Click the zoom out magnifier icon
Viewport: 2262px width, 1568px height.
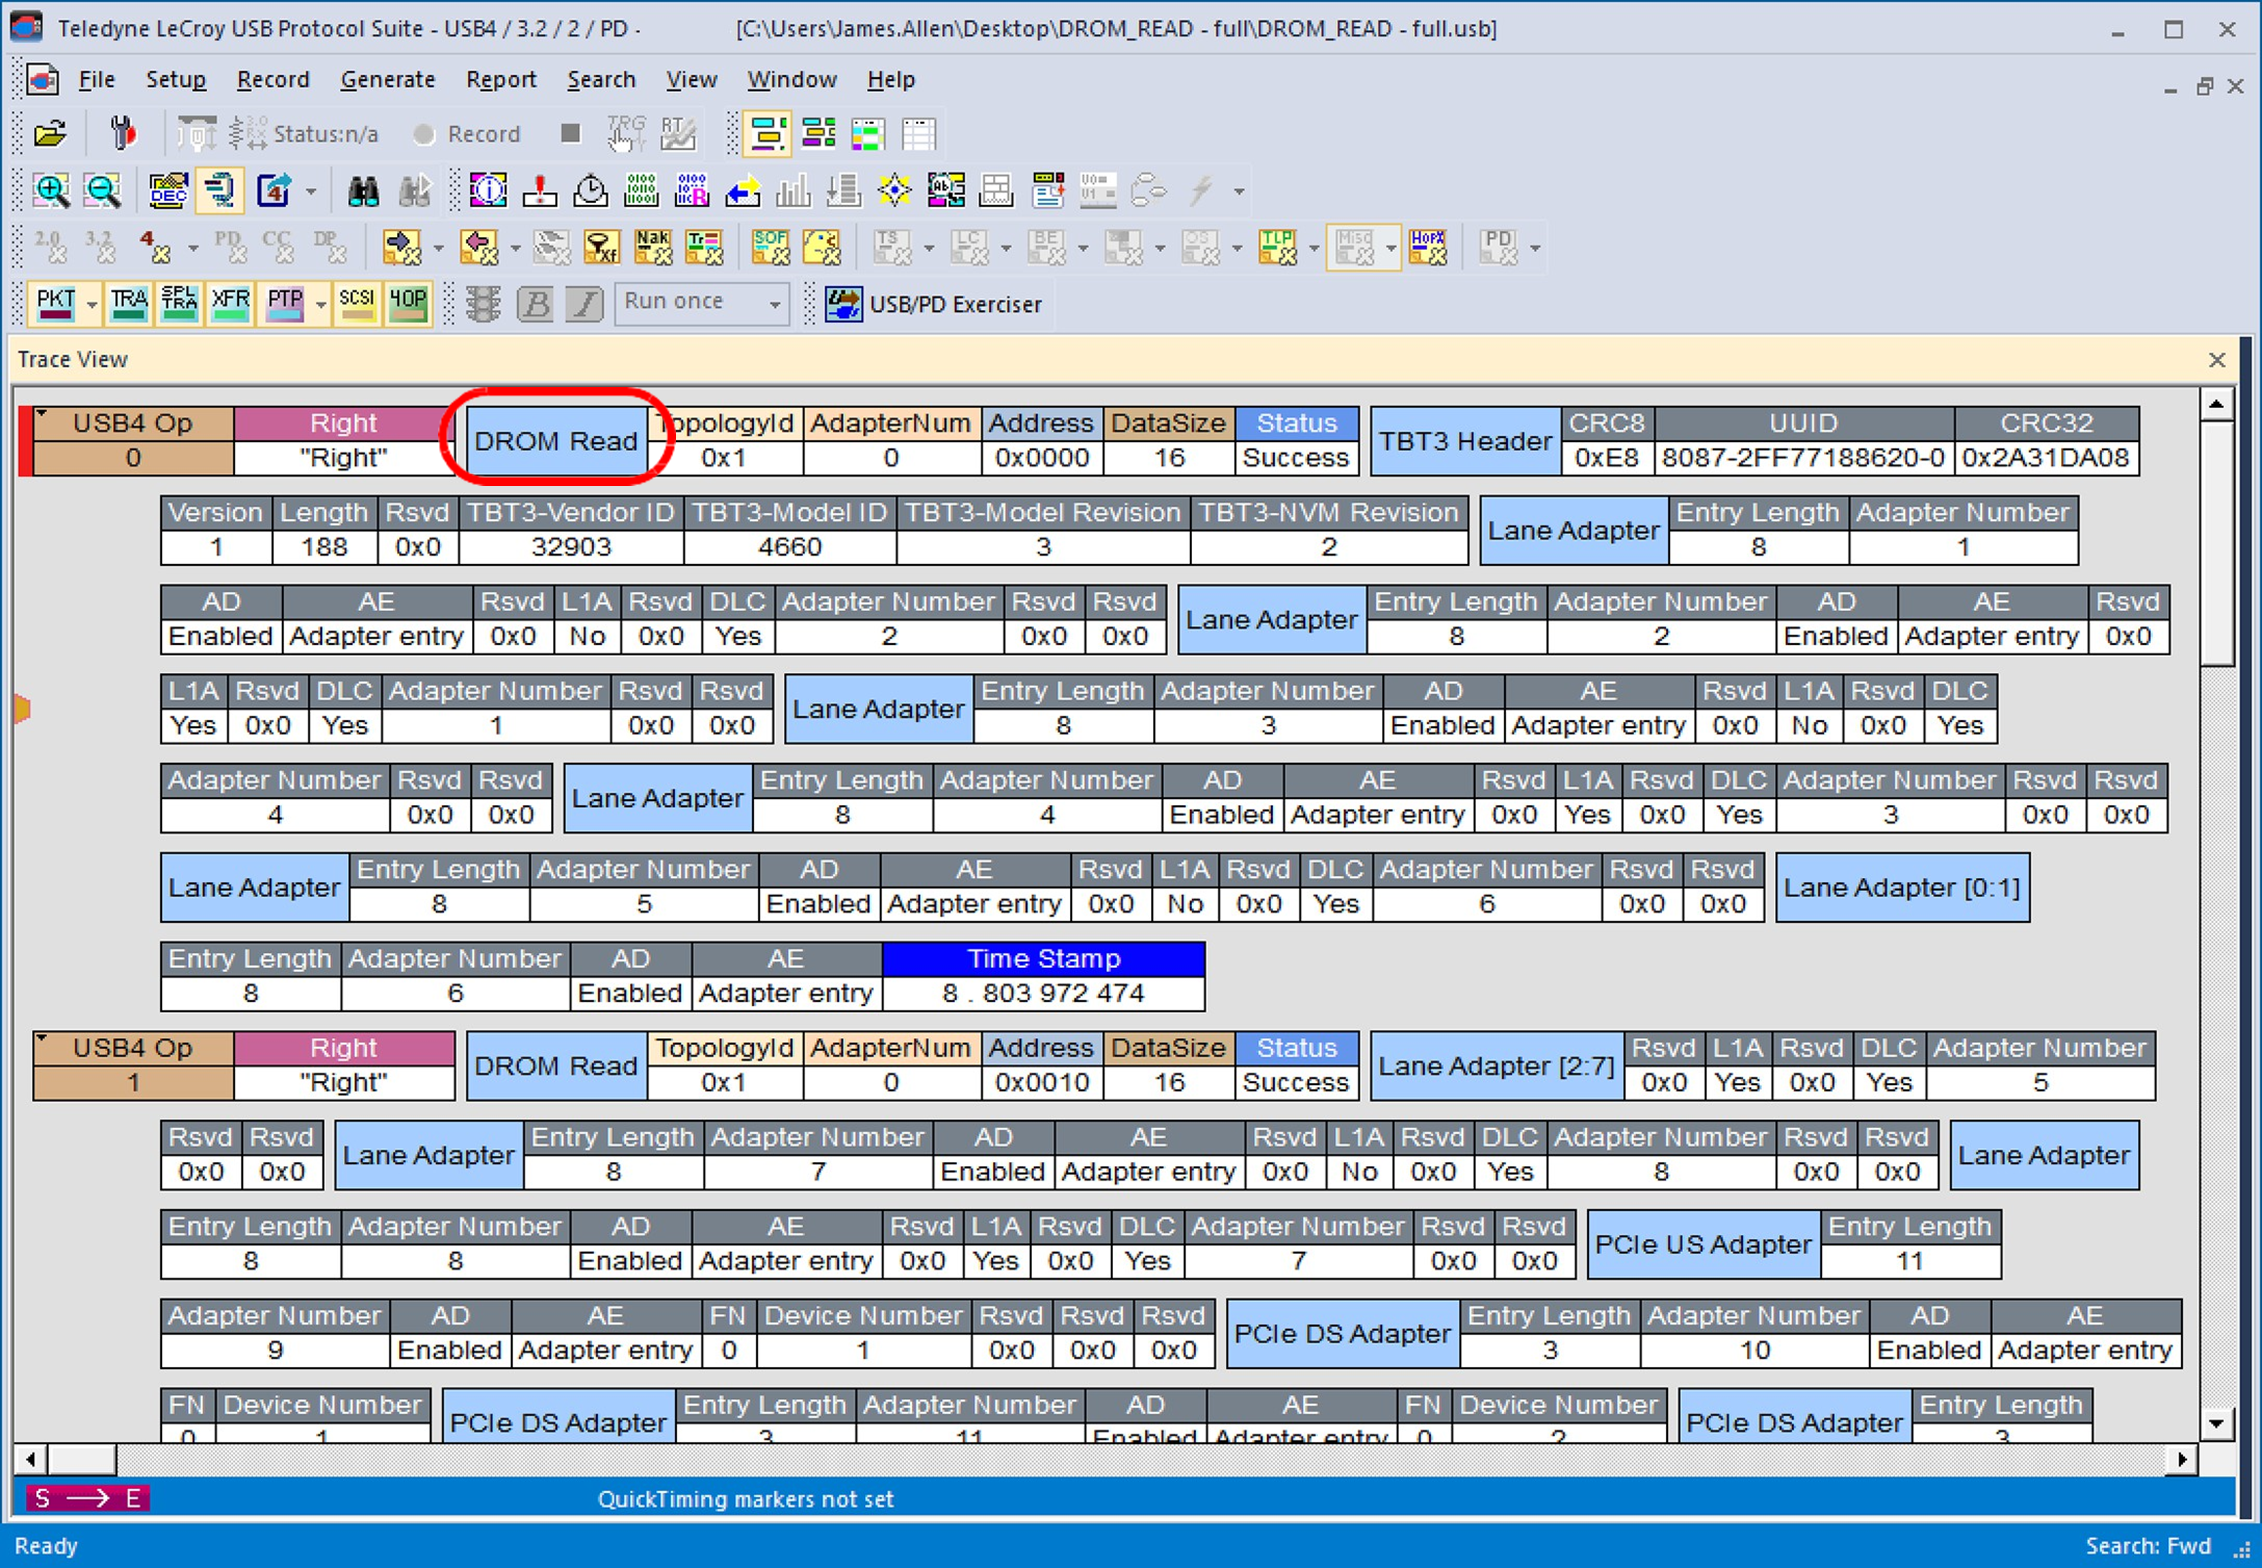click(x=102, y=190)
